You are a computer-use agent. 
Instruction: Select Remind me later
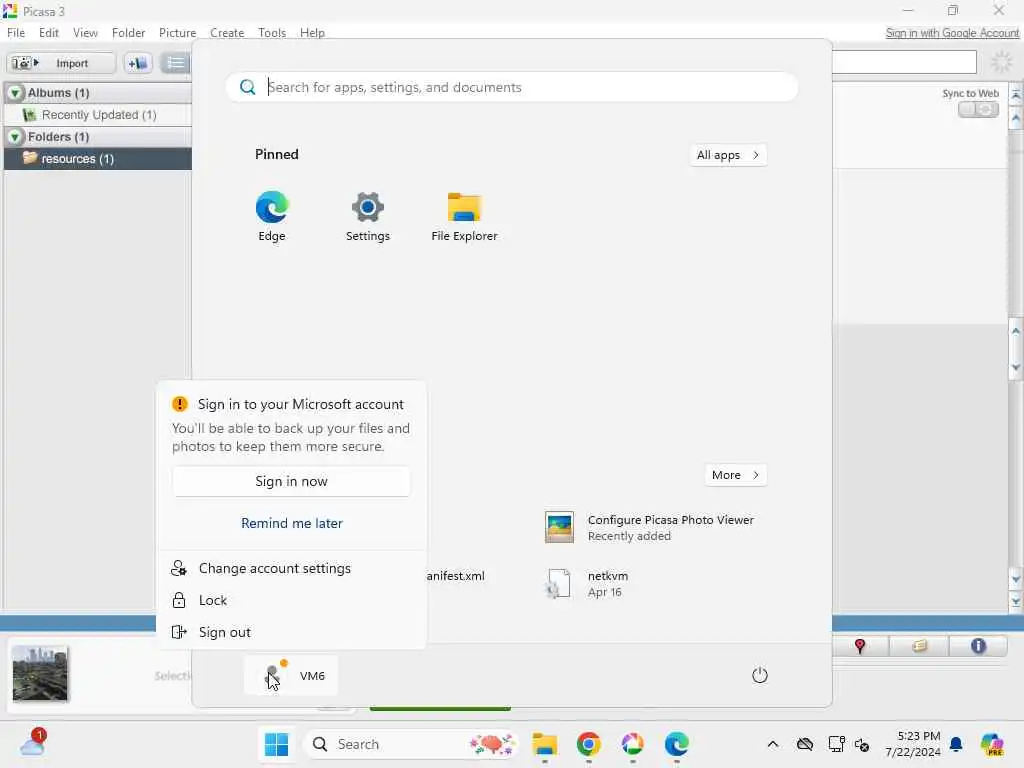click(x=291, y=523)
